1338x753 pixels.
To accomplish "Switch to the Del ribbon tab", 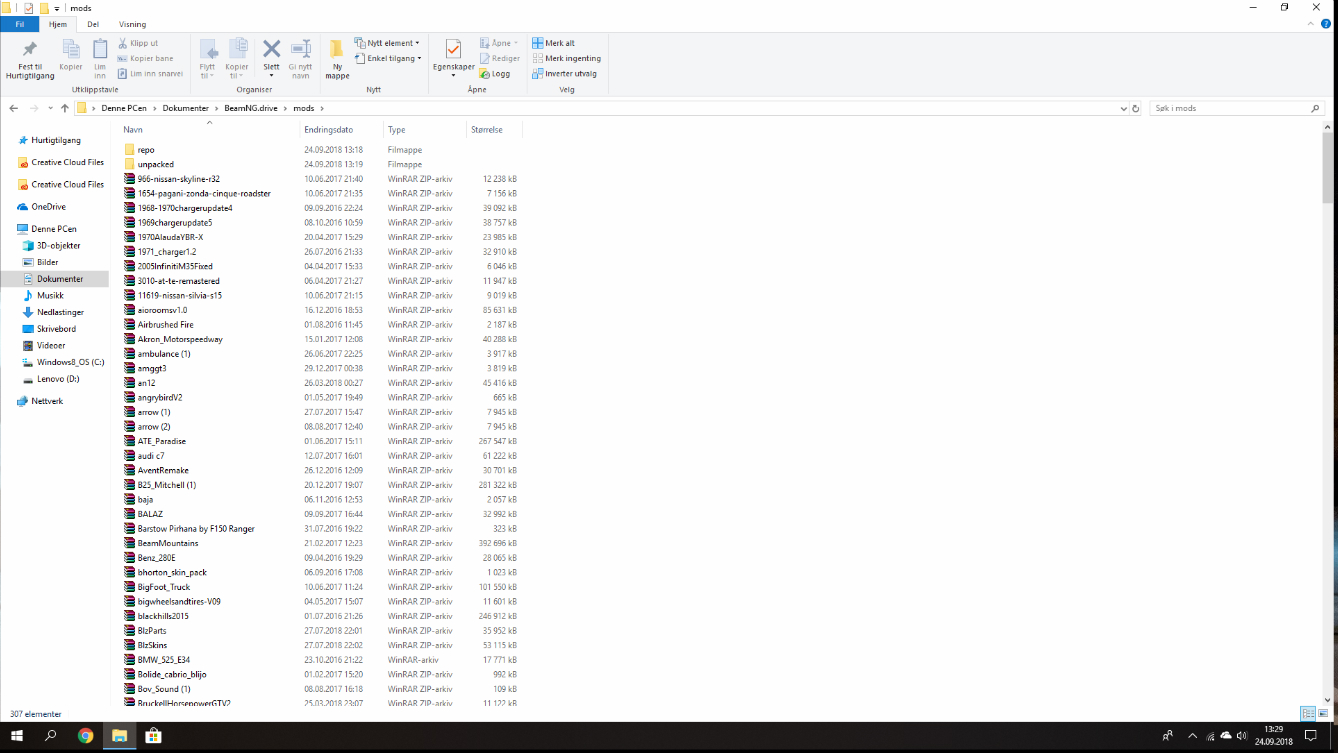I will [x=93, y=24].
